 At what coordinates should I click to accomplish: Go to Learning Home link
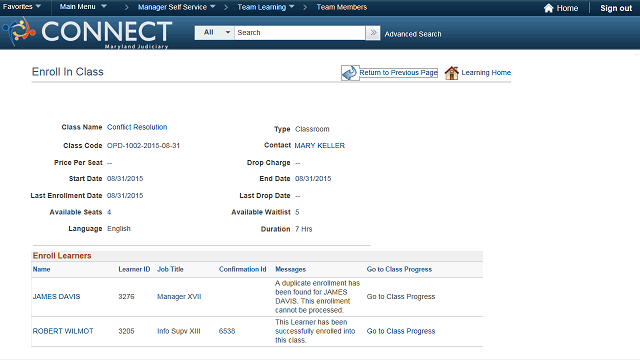pyautogui.click(x=486, y=73)
